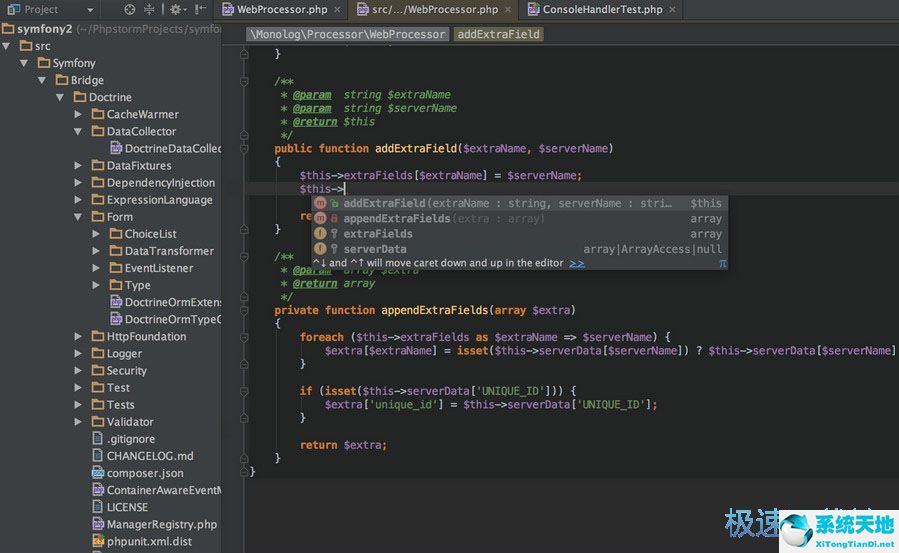
Task: Switch to the WebProcessor.php tab
Action: (x=282, y=9)
